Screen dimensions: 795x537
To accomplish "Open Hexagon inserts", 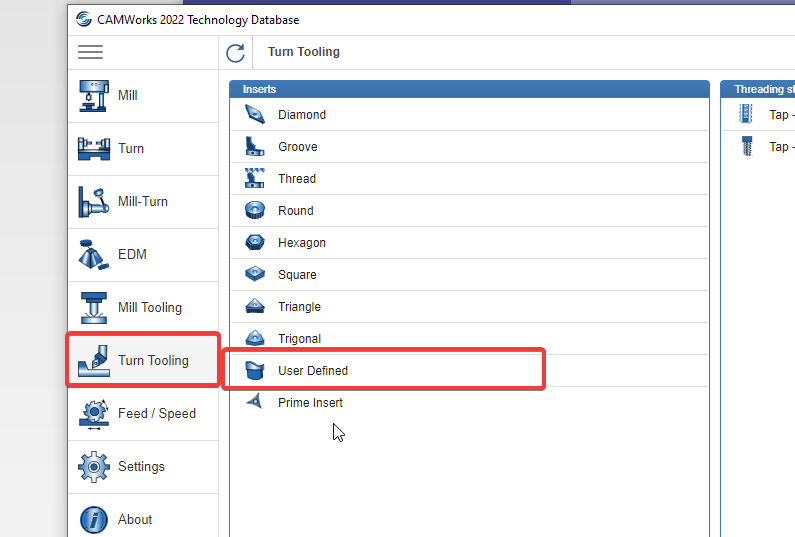I will click(x=469, y=242).
